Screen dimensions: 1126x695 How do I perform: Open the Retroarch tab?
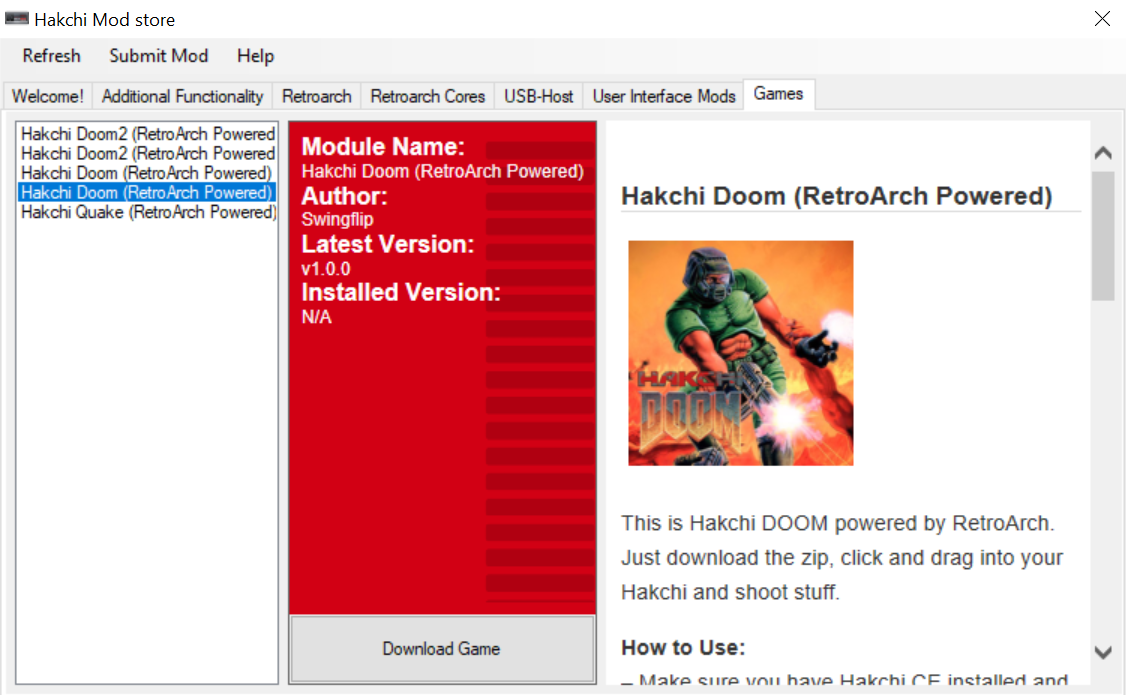317,96
